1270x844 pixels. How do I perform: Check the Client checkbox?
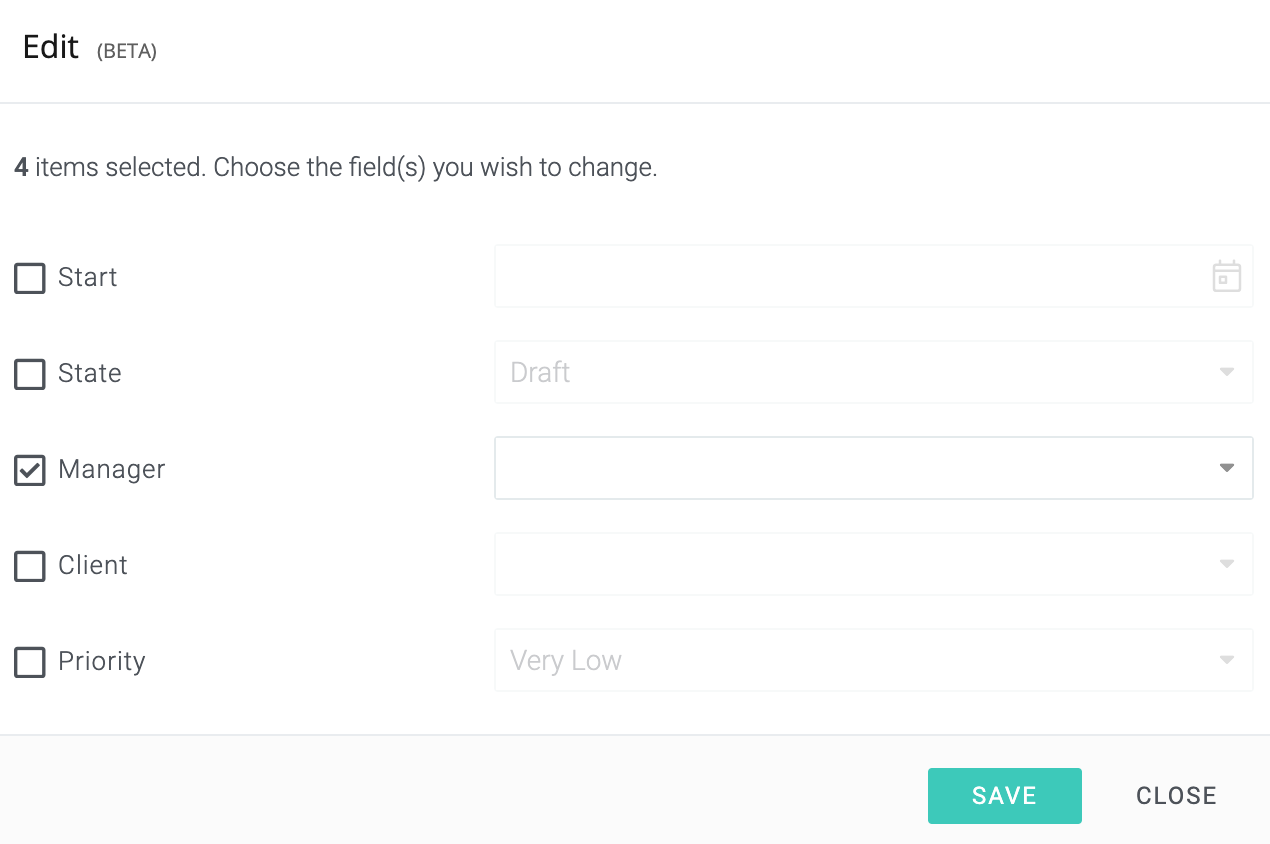click(30, 566)
